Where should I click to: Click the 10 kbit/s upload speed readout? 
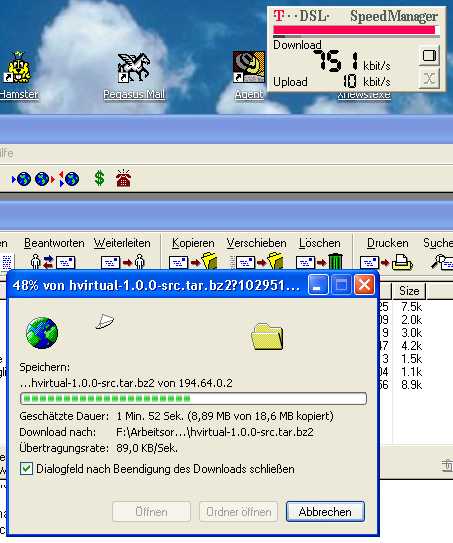click(x=366, y=81)
